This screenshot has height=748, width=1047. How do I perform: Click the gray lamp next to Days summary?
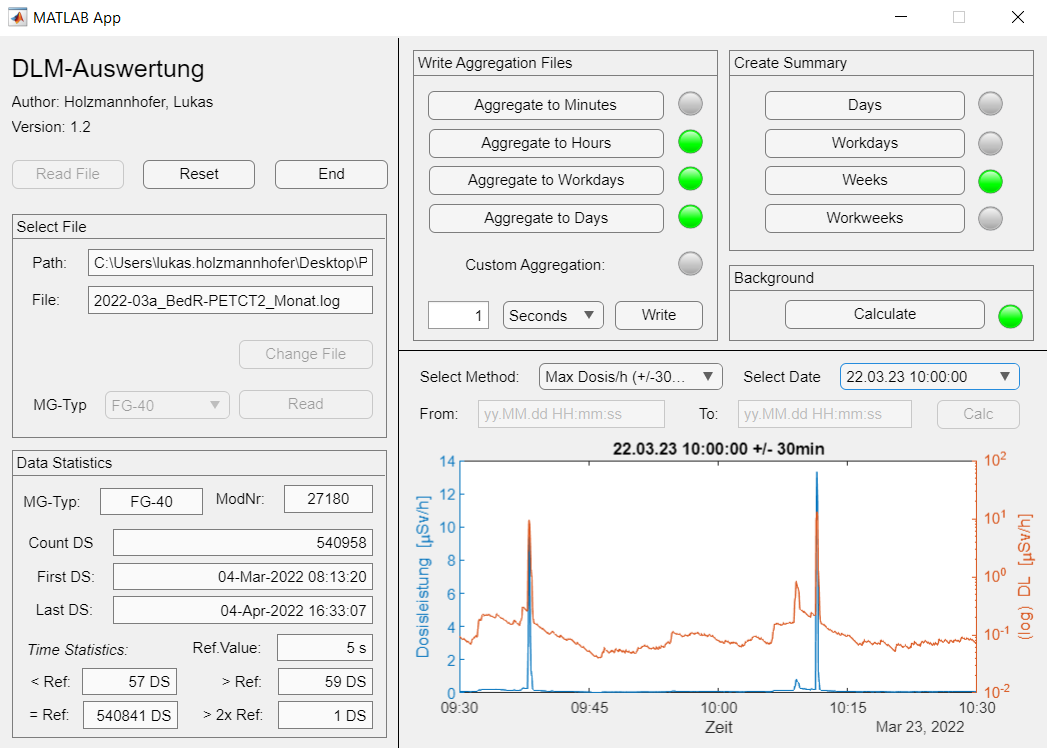tap(990, 104)
